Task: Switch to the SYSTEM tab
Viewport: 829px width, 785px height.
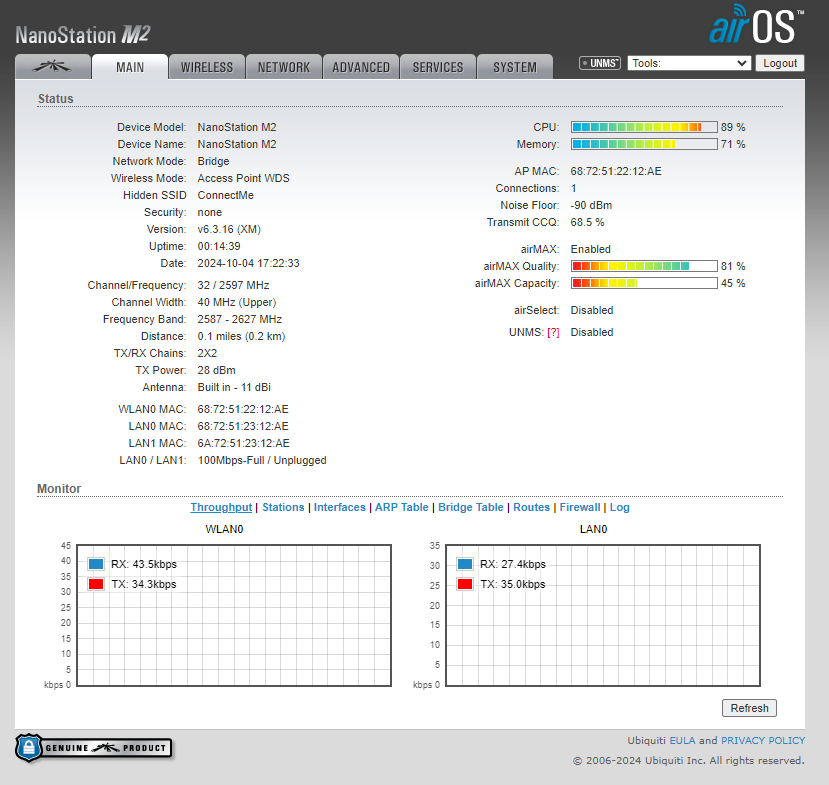Action: click(x=515, y=67)
